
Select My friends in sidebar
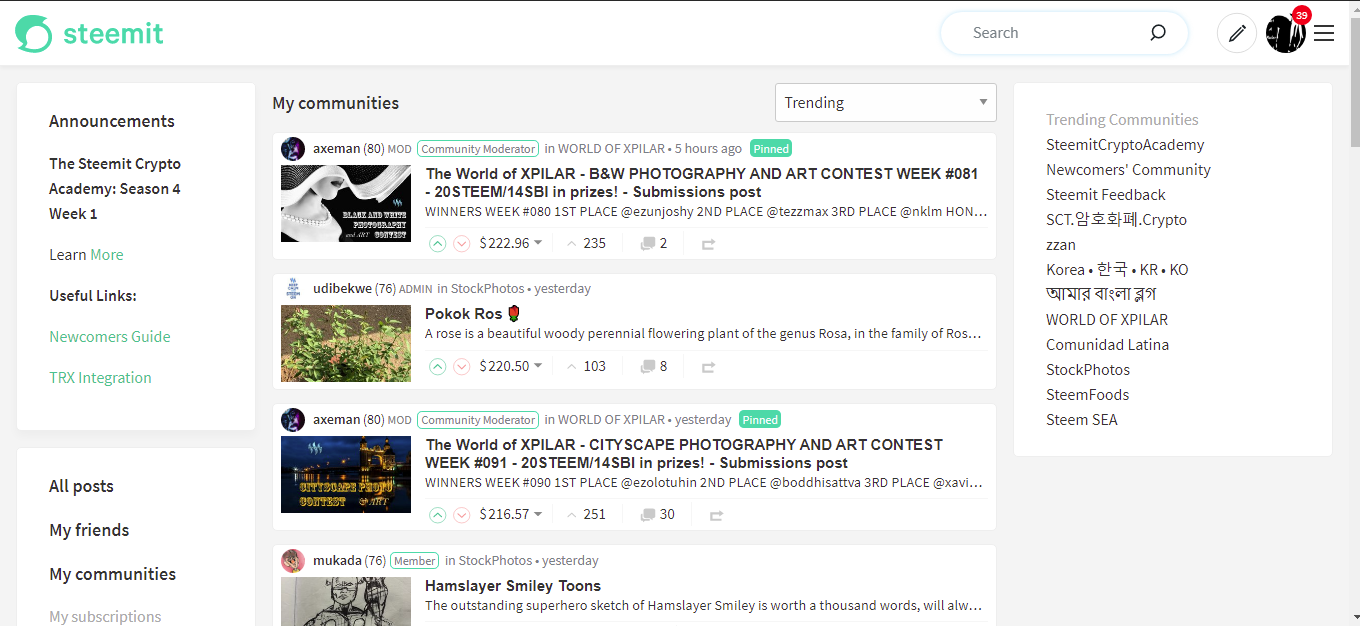click(x=89, y=530)
